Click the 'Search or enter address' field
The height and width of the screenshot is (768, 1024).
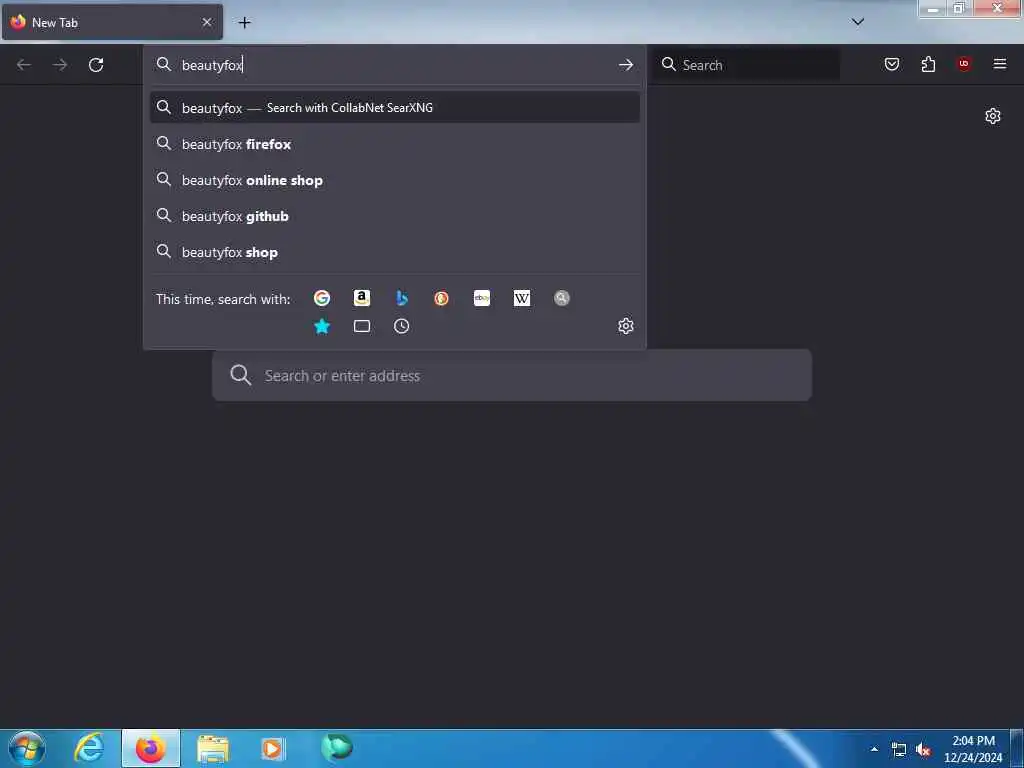click(512, 376)
